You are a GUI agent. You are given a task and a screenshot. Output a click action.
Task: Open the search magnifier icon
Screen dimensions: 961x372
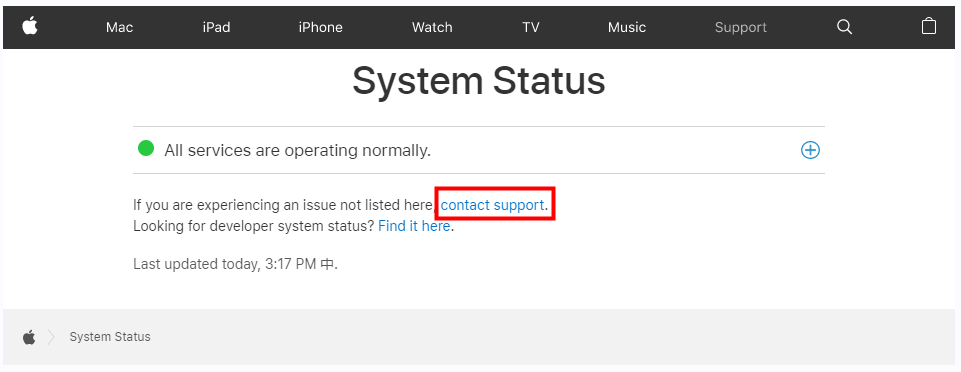pyautogui.click(x=845, y=27)
